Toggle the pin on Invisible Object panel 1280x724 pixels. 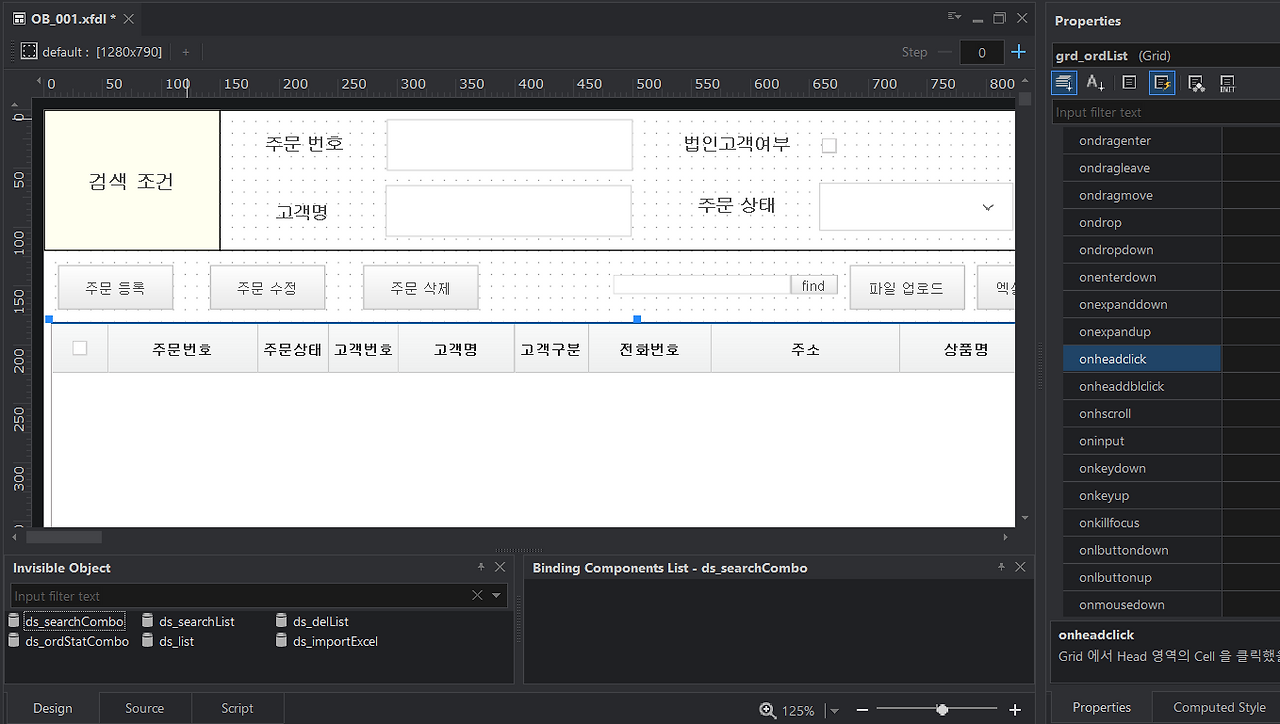(481, 567)
